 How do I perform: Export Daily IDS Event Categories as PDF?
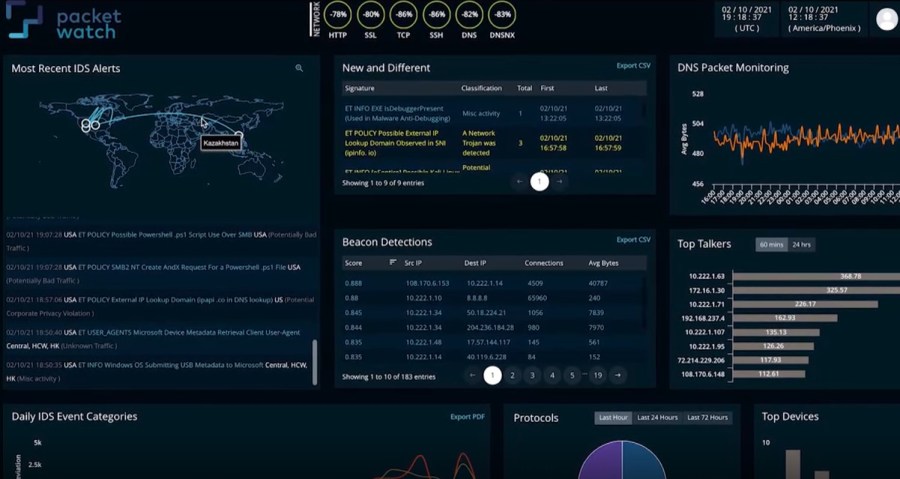467,416
